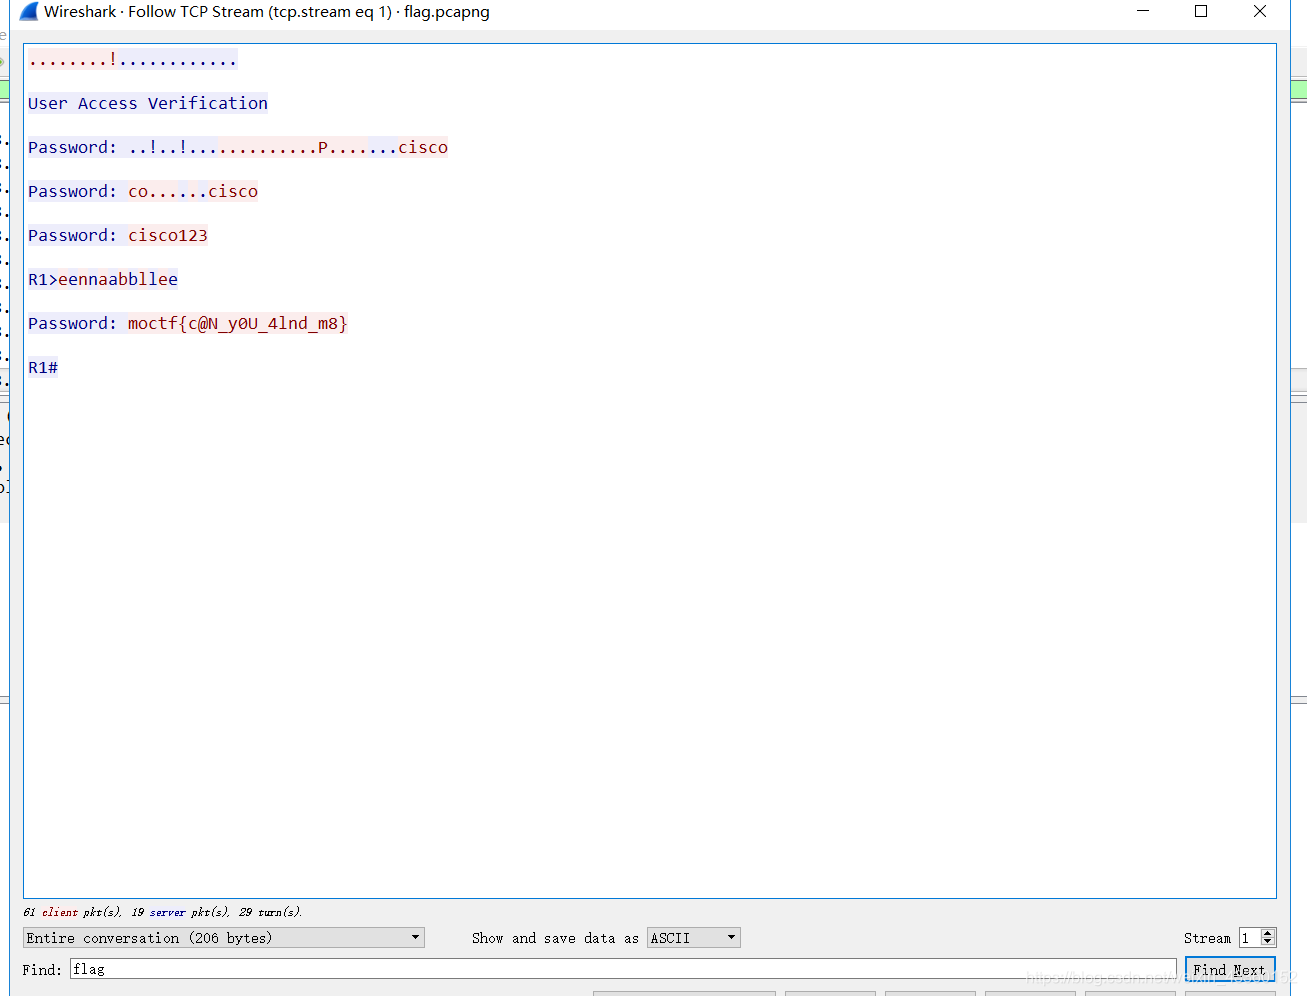
Task: Click the 'Show and save data as' label
Action: [x=555, y=938]
